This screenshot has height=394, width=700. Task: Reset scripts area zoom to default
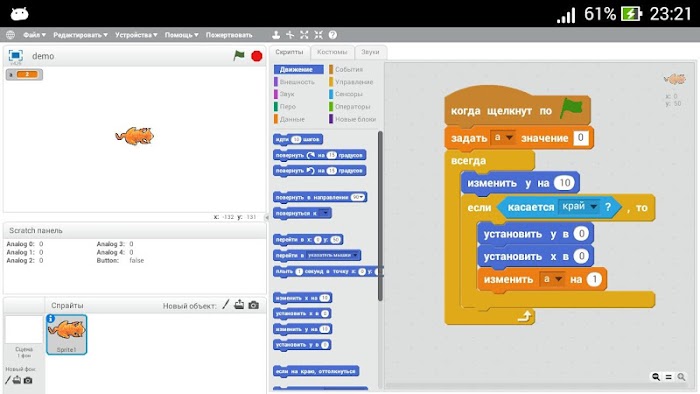668,377
